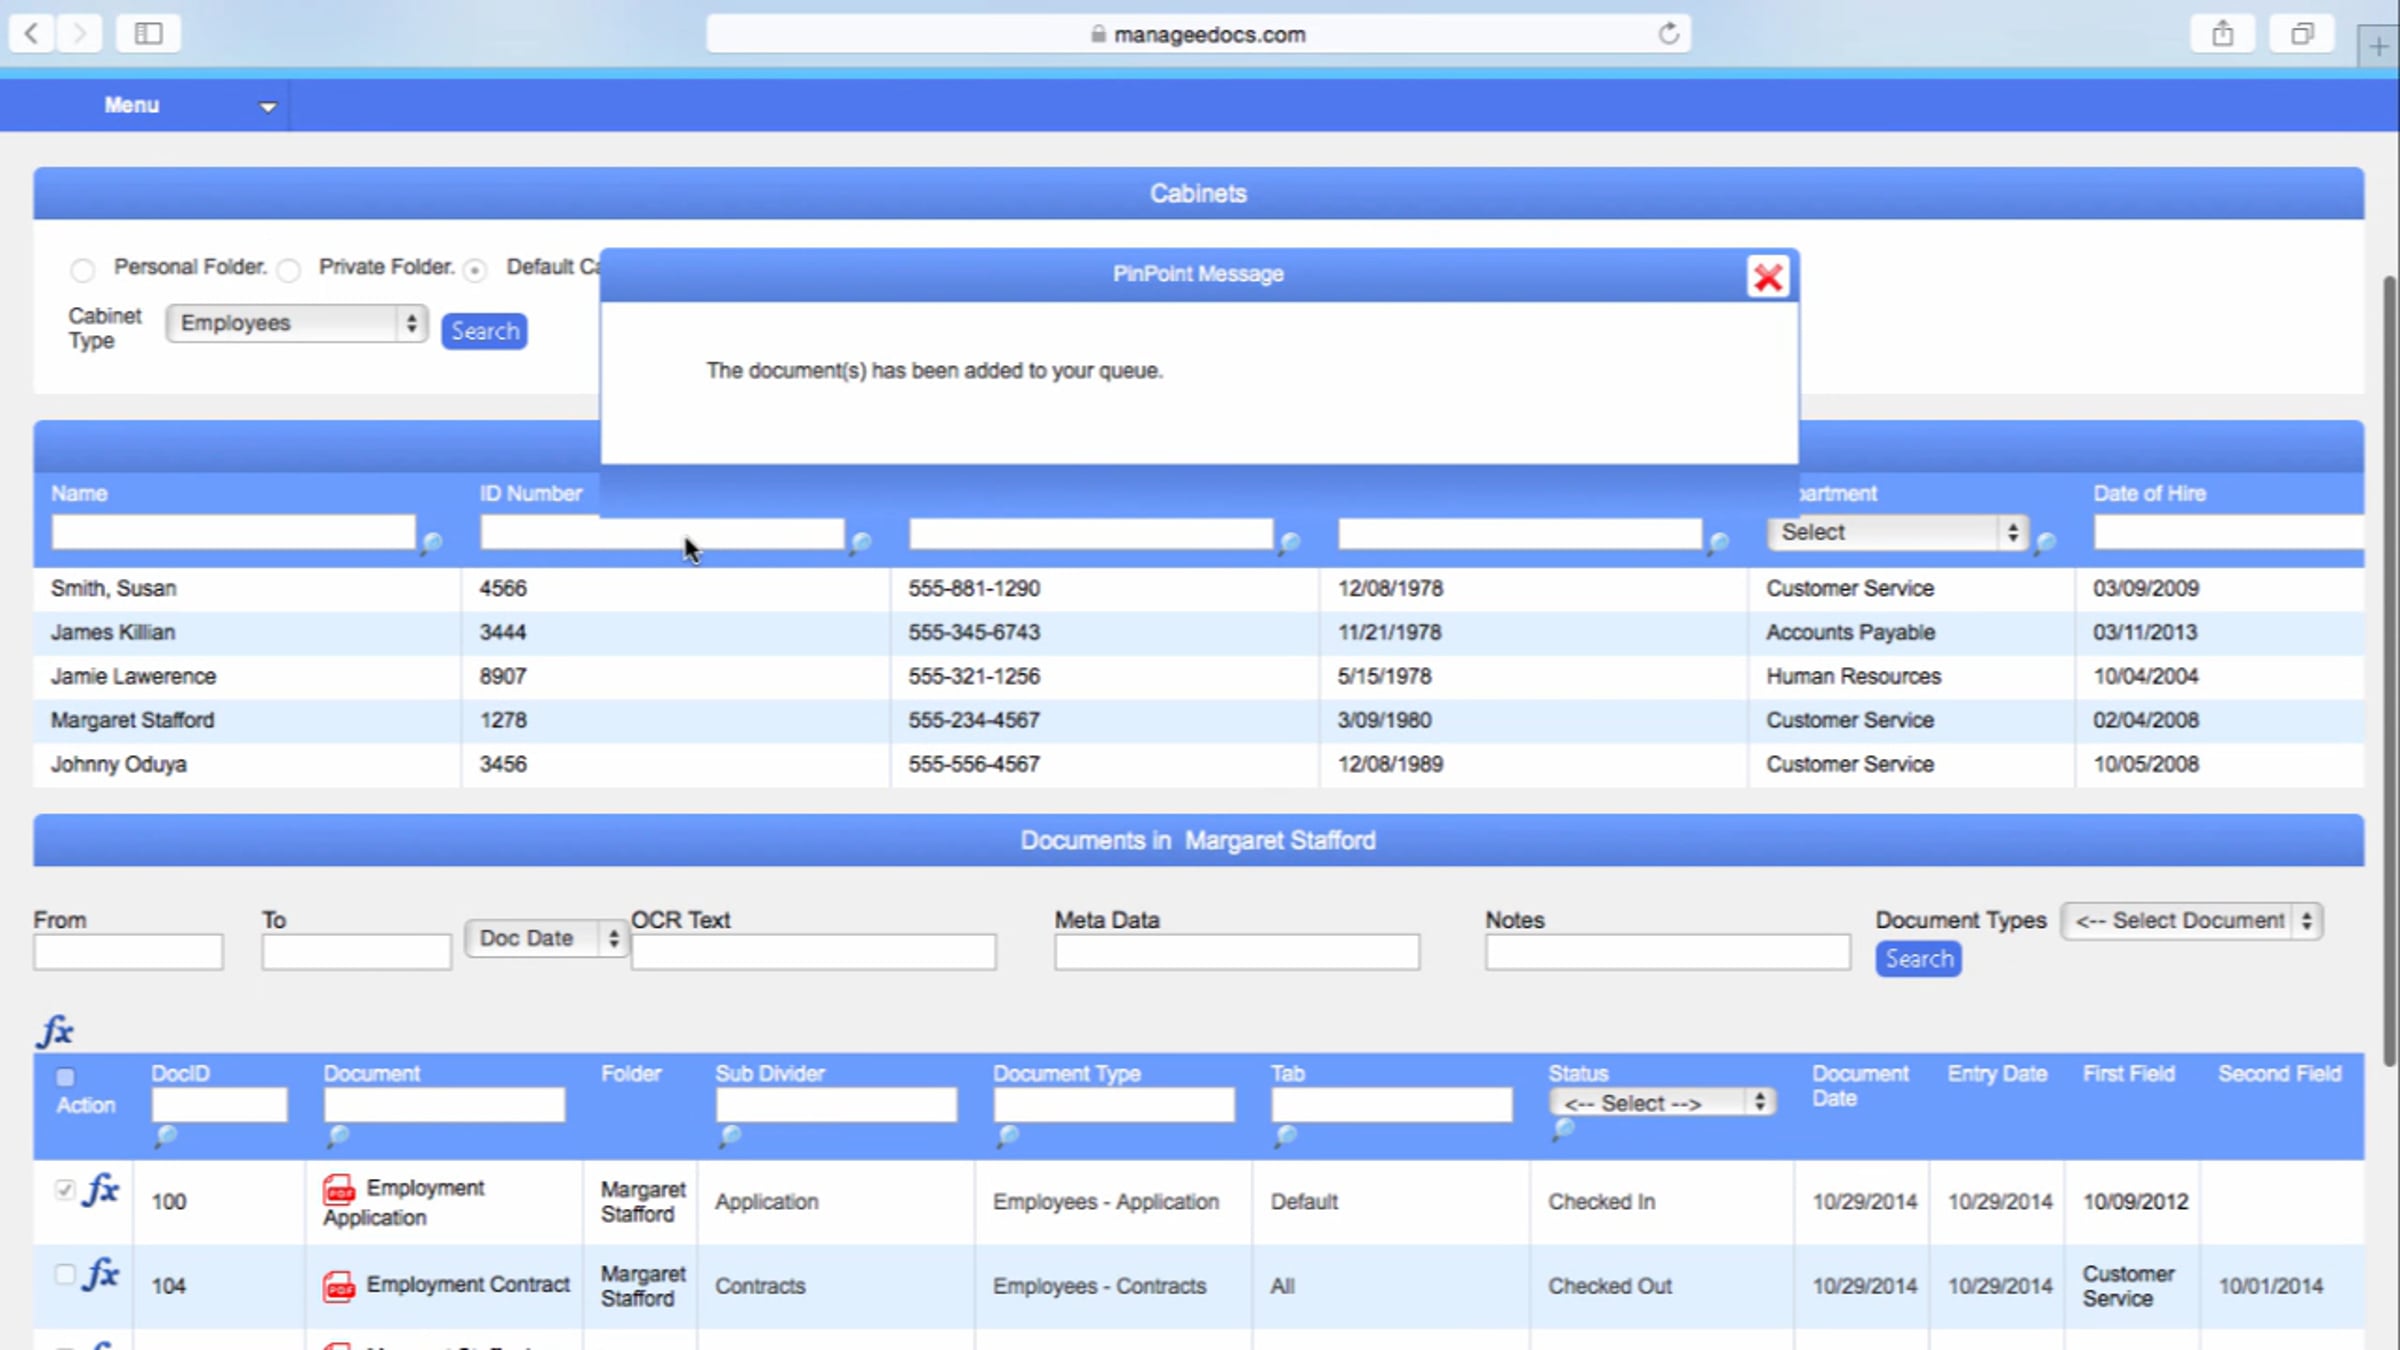2400x1350 pixels.
Task: Open fx action for document 100
Action: (x=102, y=1190)
